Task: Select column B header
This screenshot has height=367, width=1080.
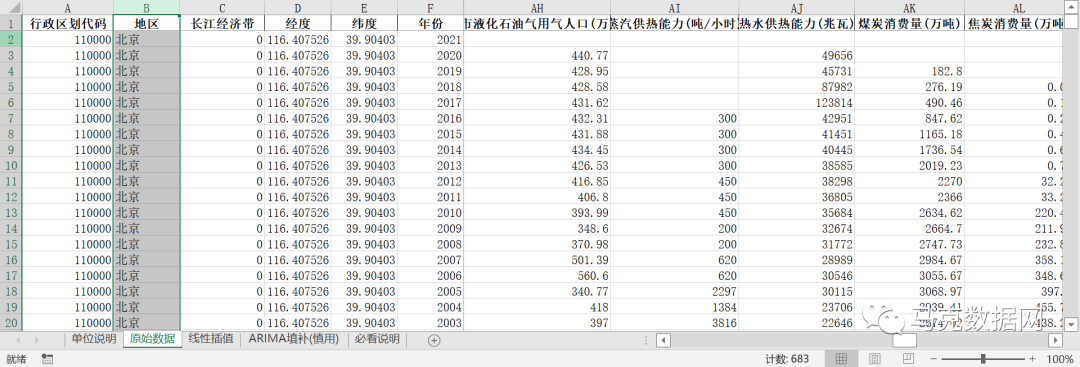Action: (x=147, y=8)
